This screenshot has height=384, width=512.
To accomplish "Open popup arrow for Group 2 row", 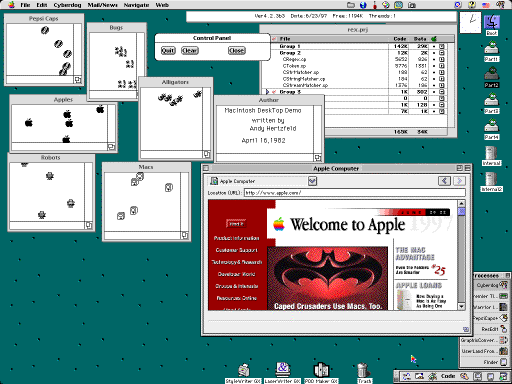I will (442, 53).
